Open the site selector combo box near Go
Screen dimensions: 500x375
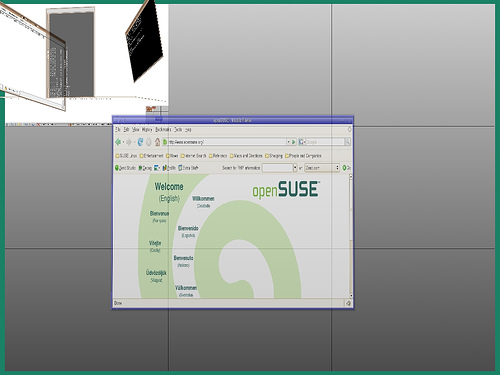322,168
